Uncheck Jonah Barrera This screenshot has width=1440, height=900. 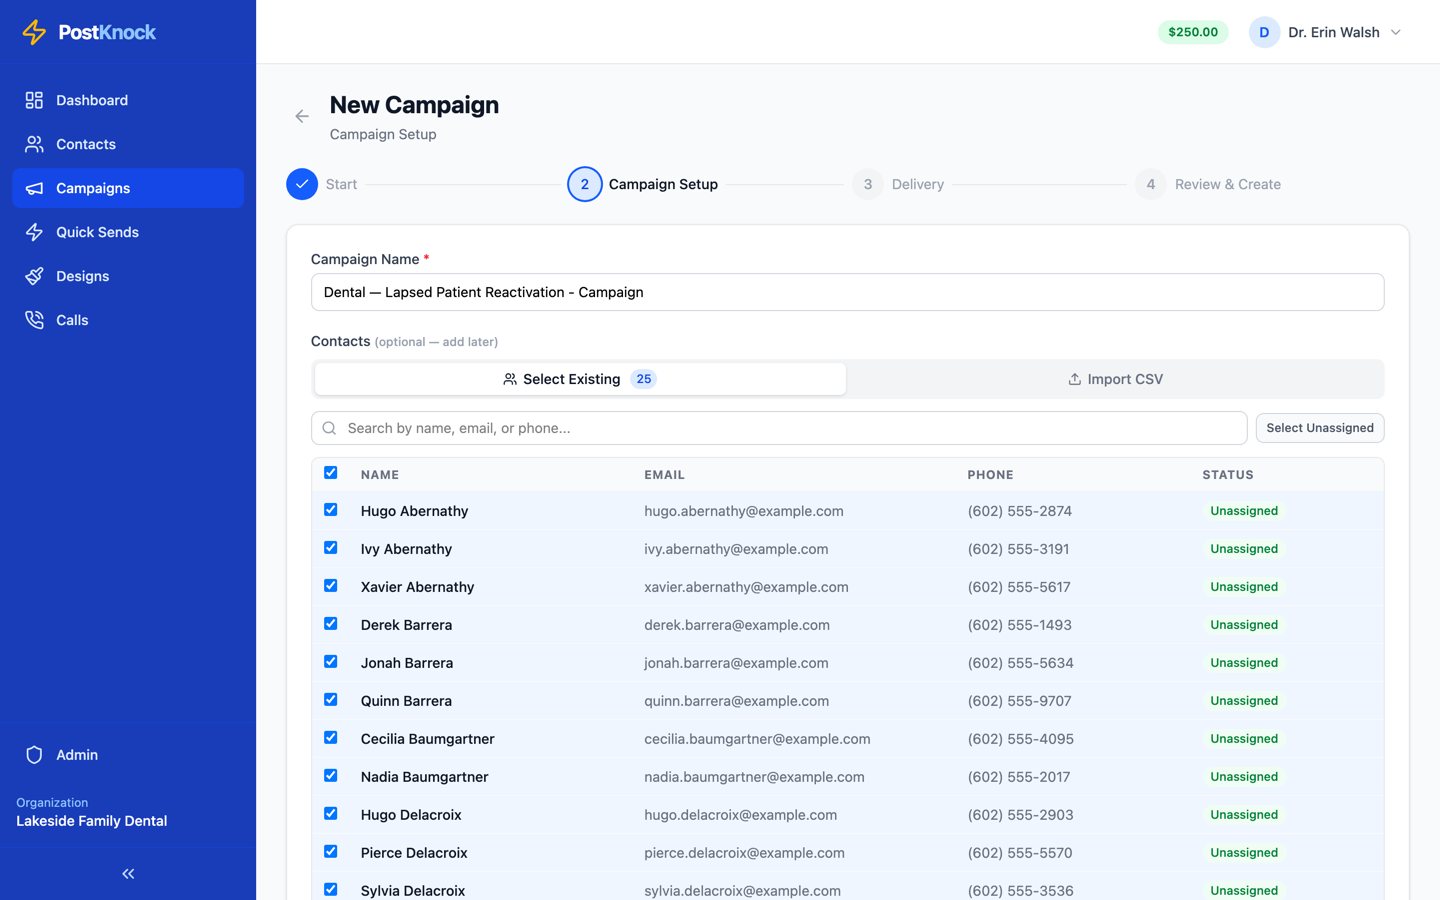[331, 662]
